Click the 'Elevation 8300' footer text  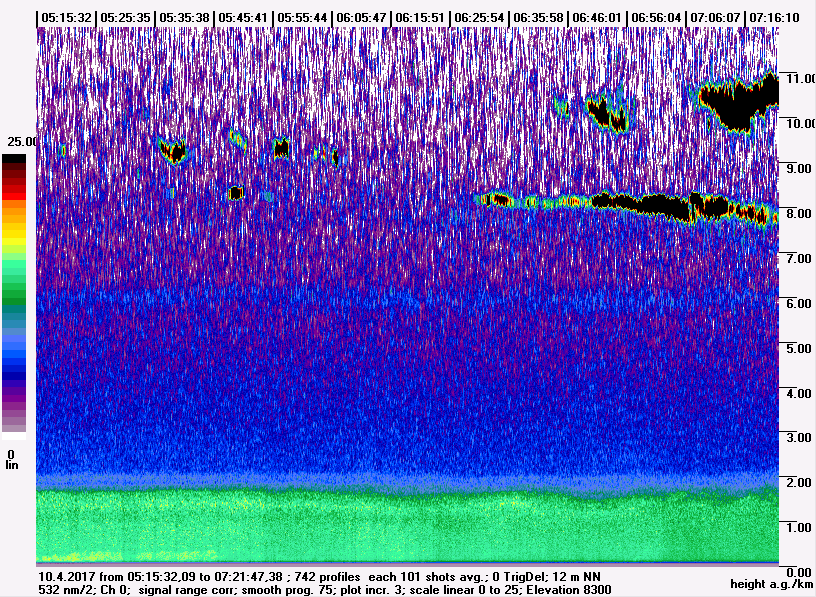click(x=569, y=590)
